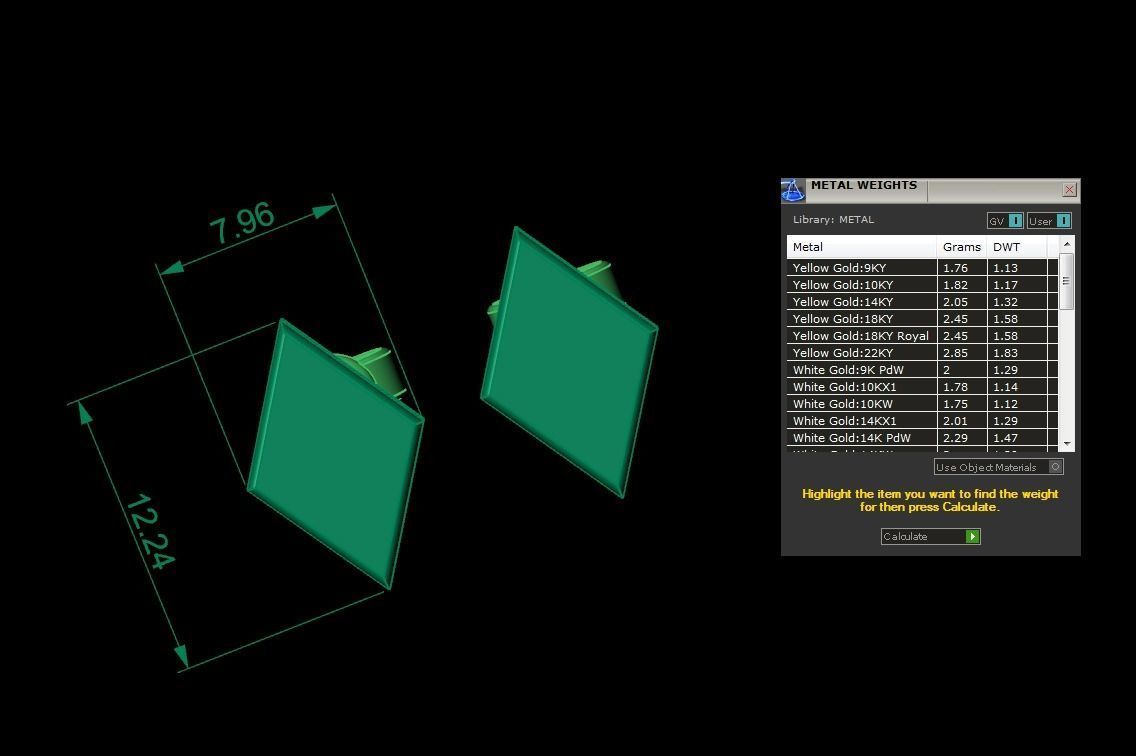Toggle the User library switch
The height and width of the screenshot is (756, 1136).
point(1048,220)
